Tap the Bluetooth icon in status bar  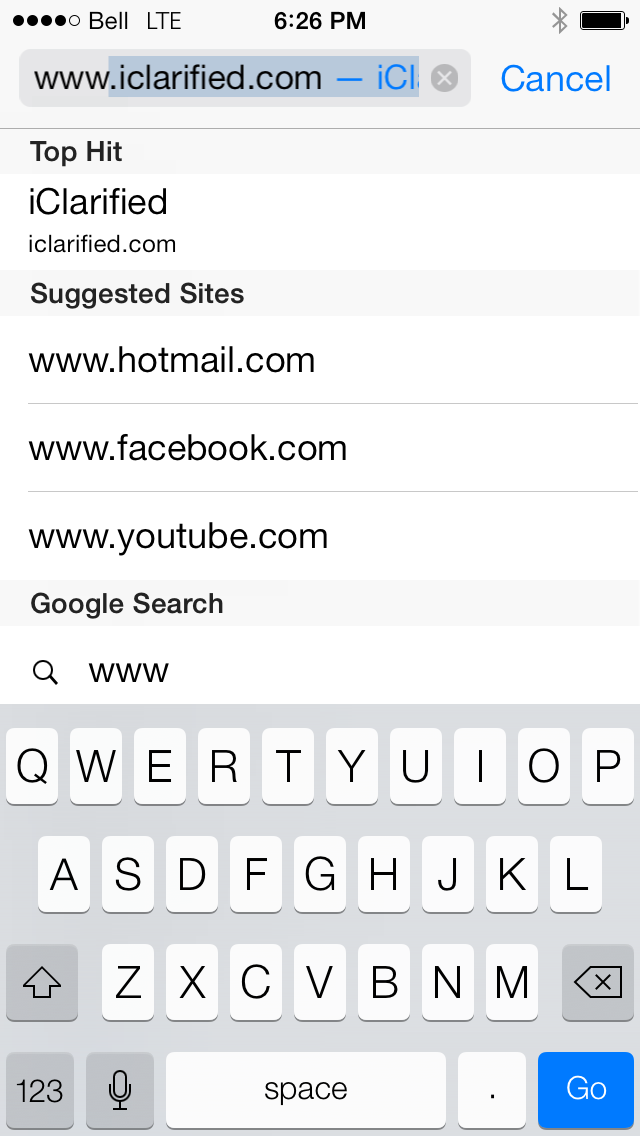tap(560, 21)
